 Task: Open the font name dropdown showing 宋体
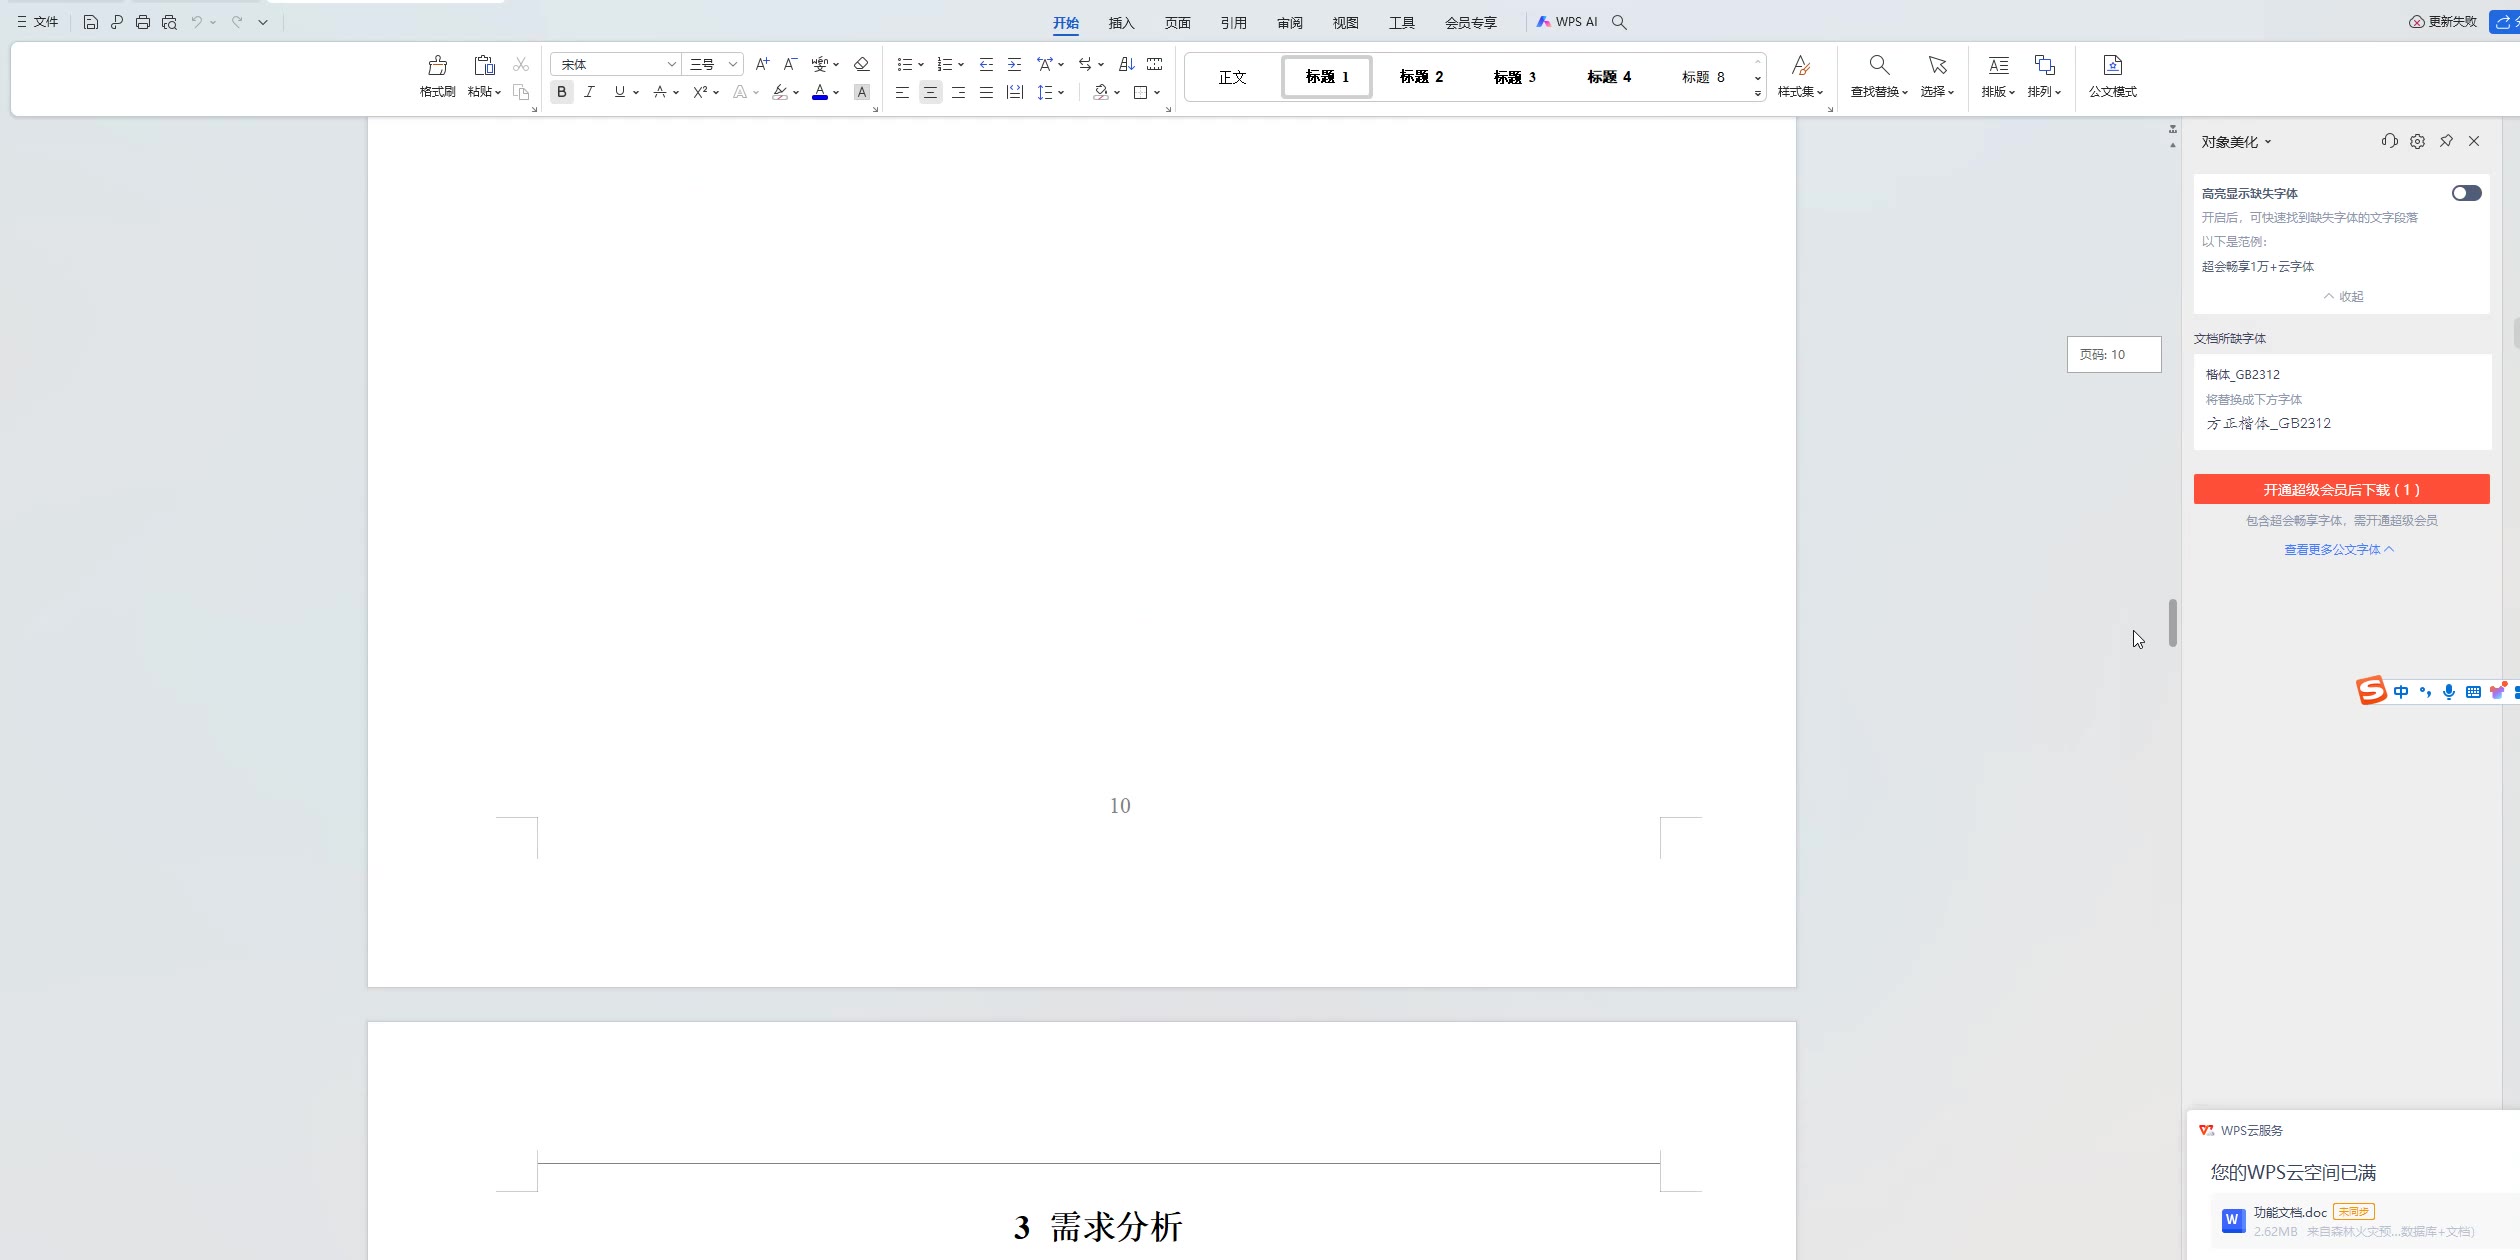click(x=671, y=64)
